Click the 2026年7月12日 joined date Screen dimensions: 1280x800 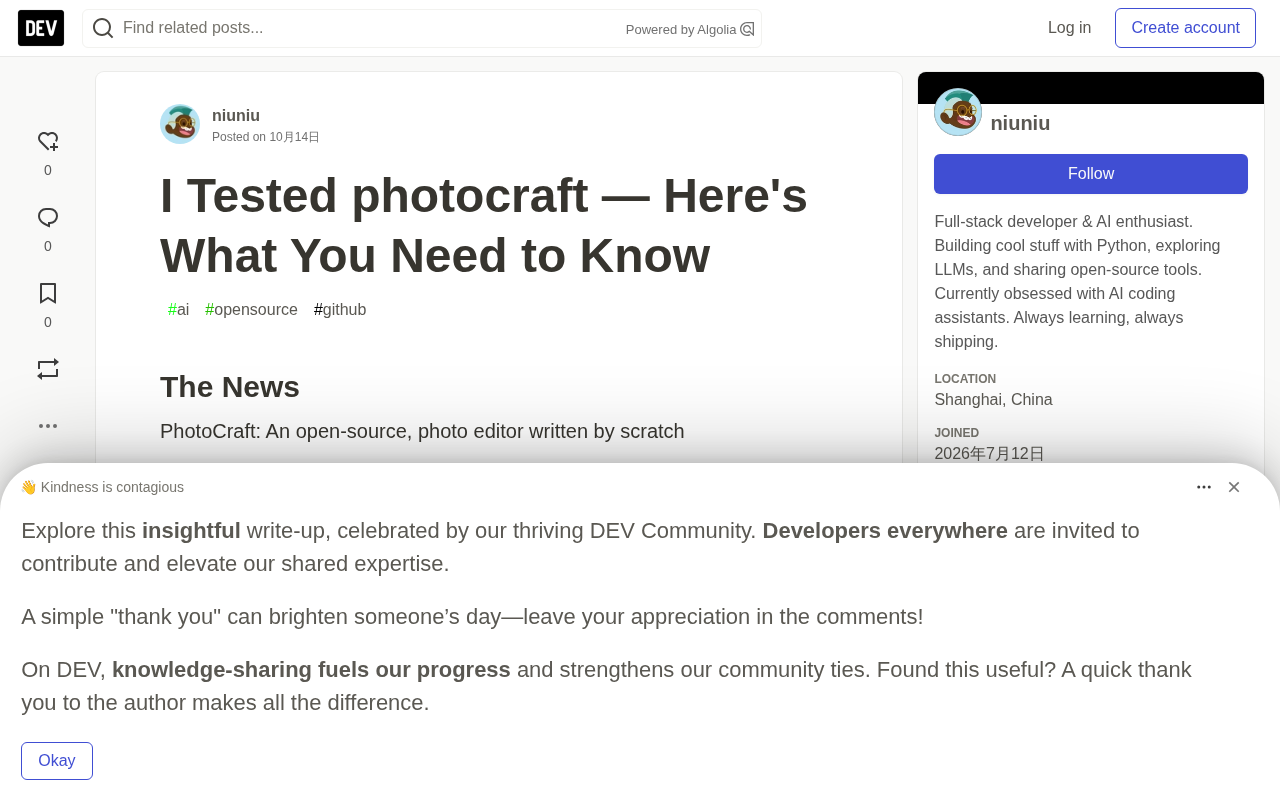click(990, 454)
